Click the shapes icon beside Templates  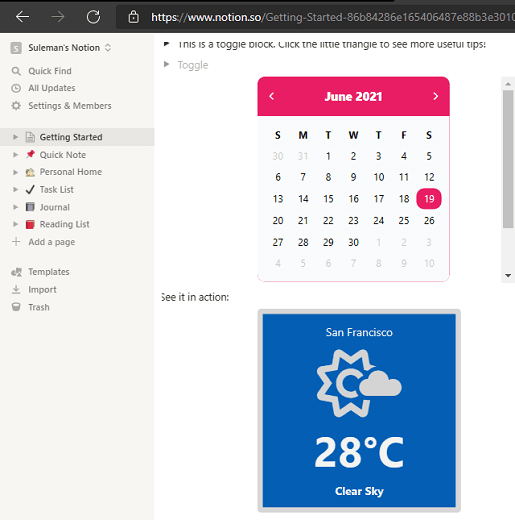click(x=16, y=272)
